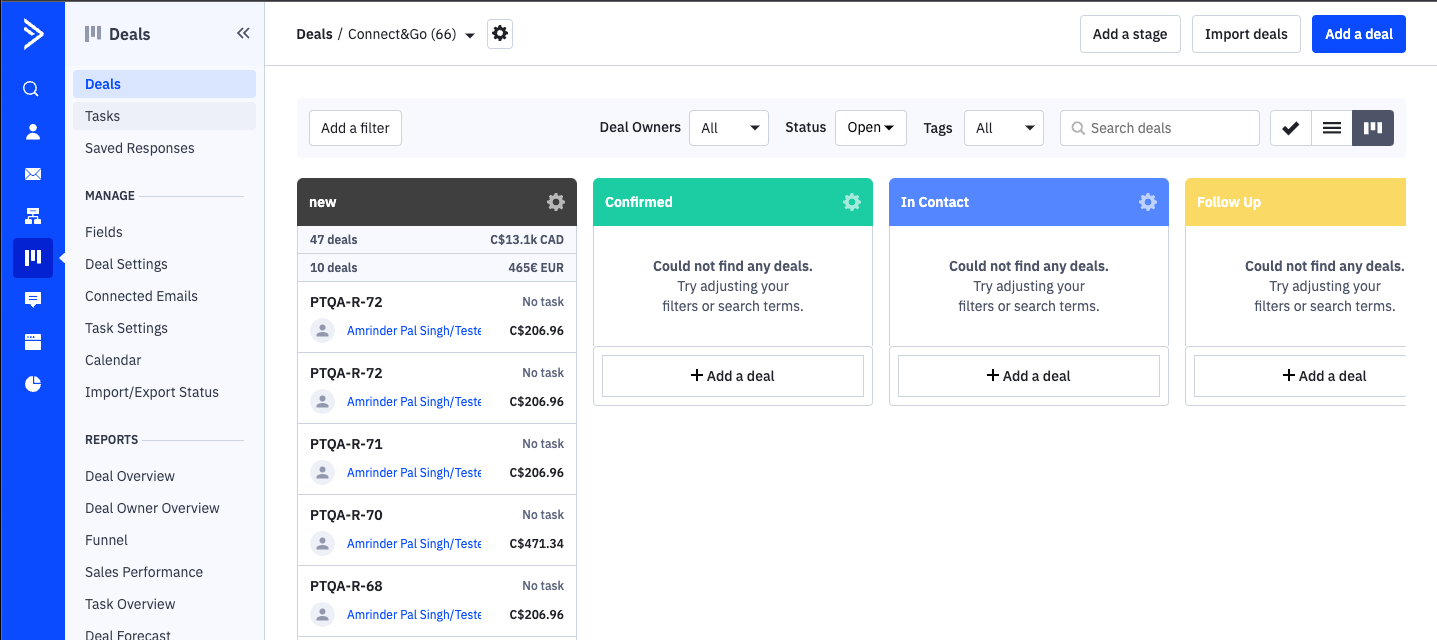
Task: Open Reports pie chart icon
Action: point(32,384)
